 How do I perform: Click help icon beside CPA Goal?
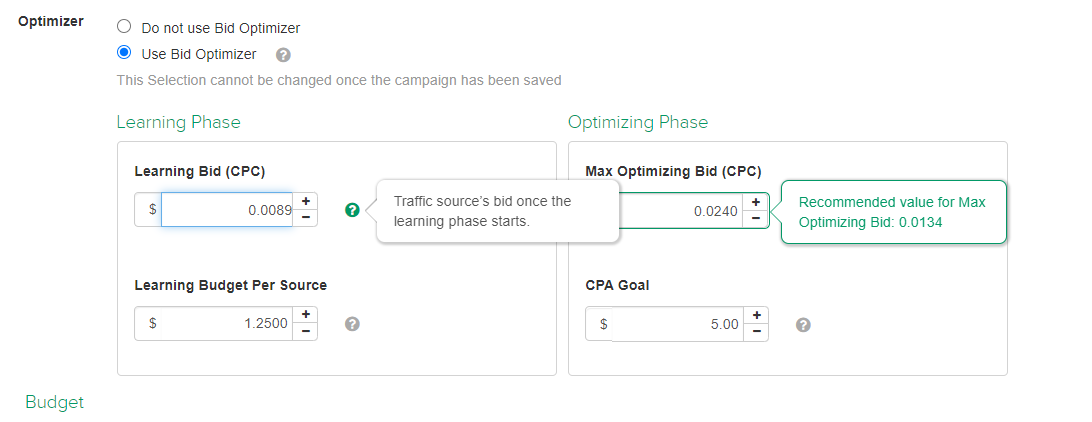[x=803, y=325]
